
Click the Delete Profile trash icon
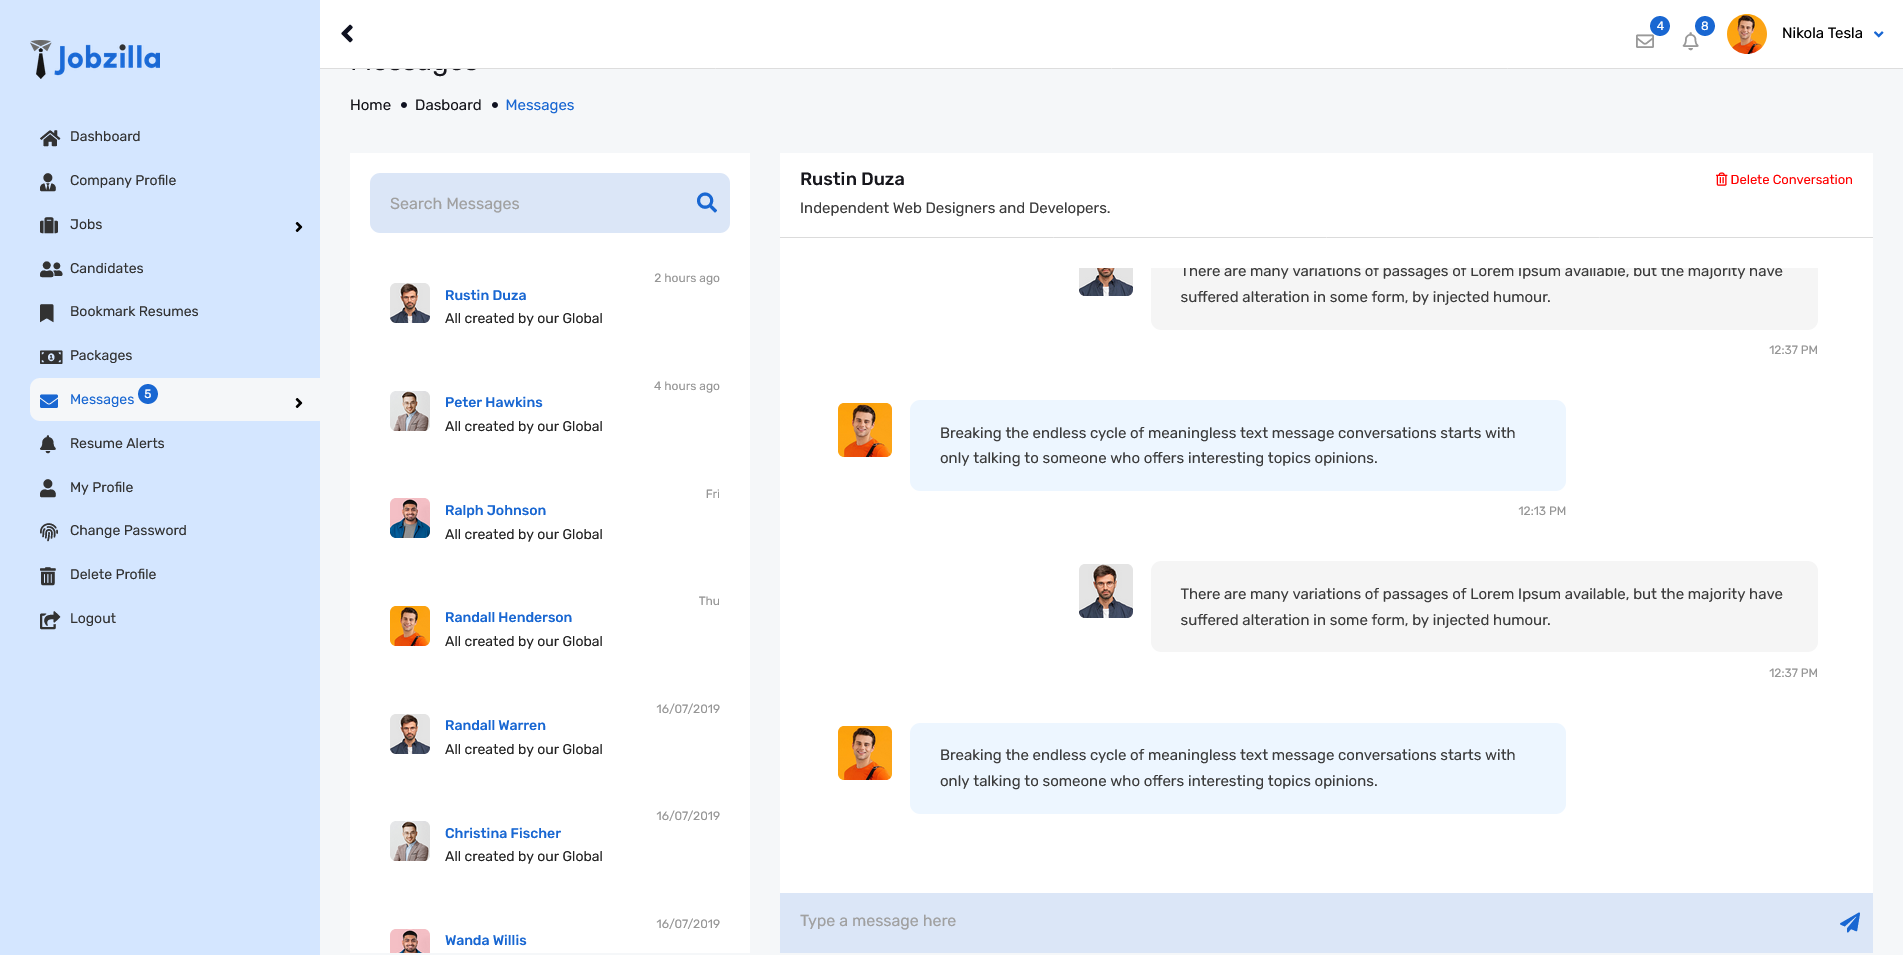[x=47, y=576]
